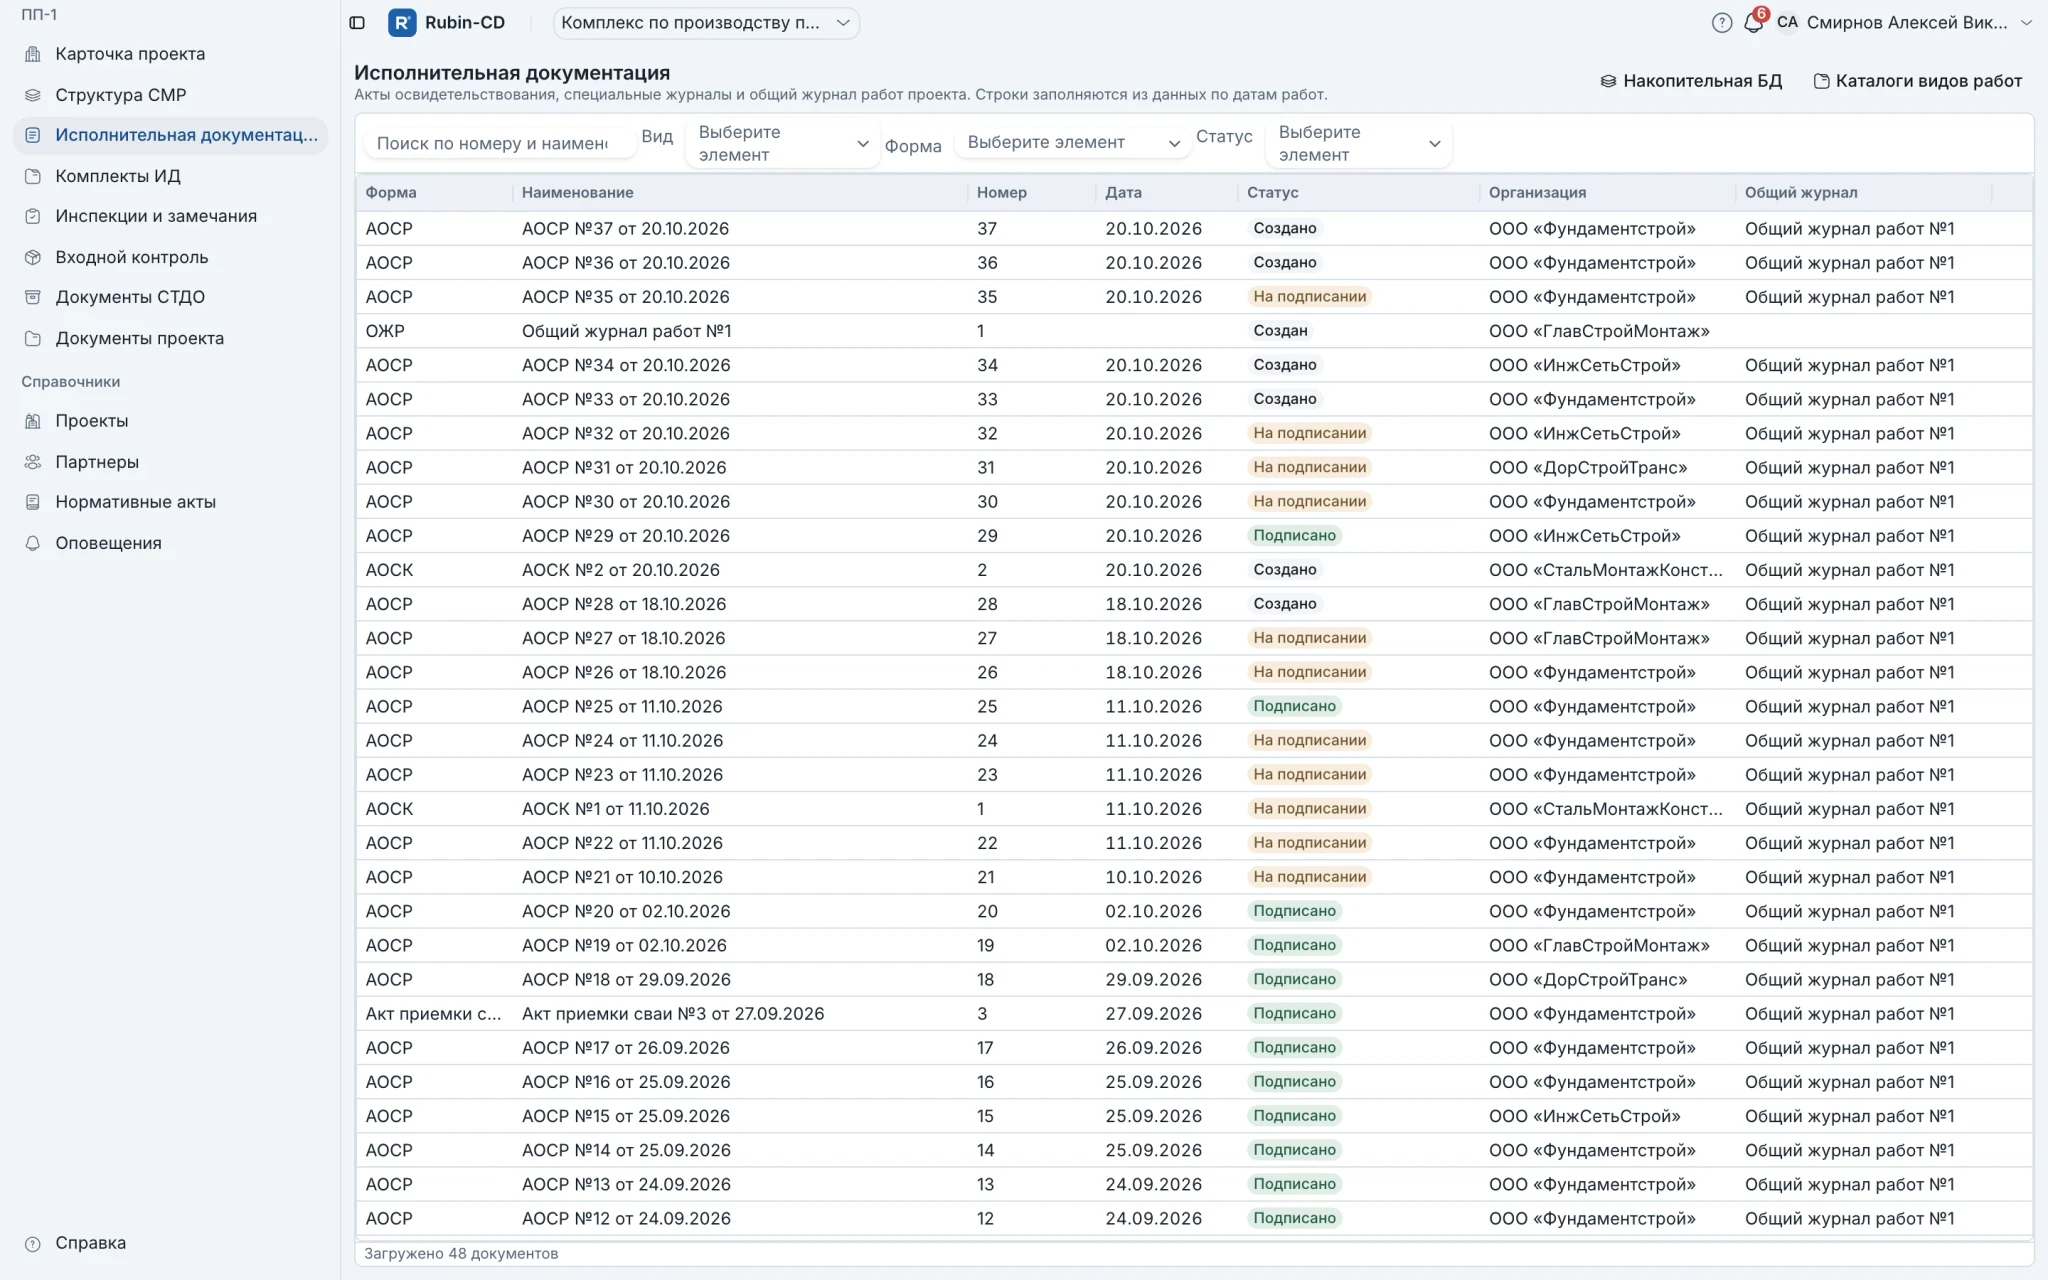Click the Входной контроль box icon
This screenshot has width=2048, height=1280.
click(x=33, y=257)
